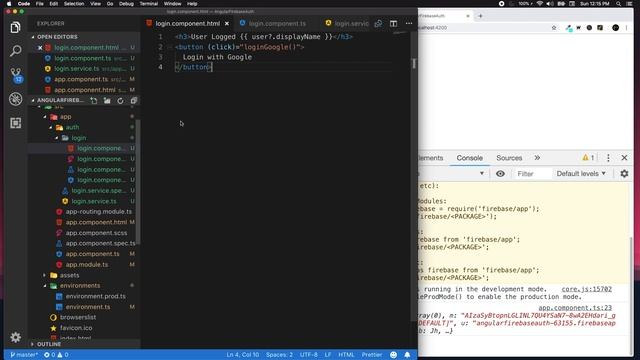The image size is (640, 360).
Task: Open Source Control view icon
Action: (16, 75)
